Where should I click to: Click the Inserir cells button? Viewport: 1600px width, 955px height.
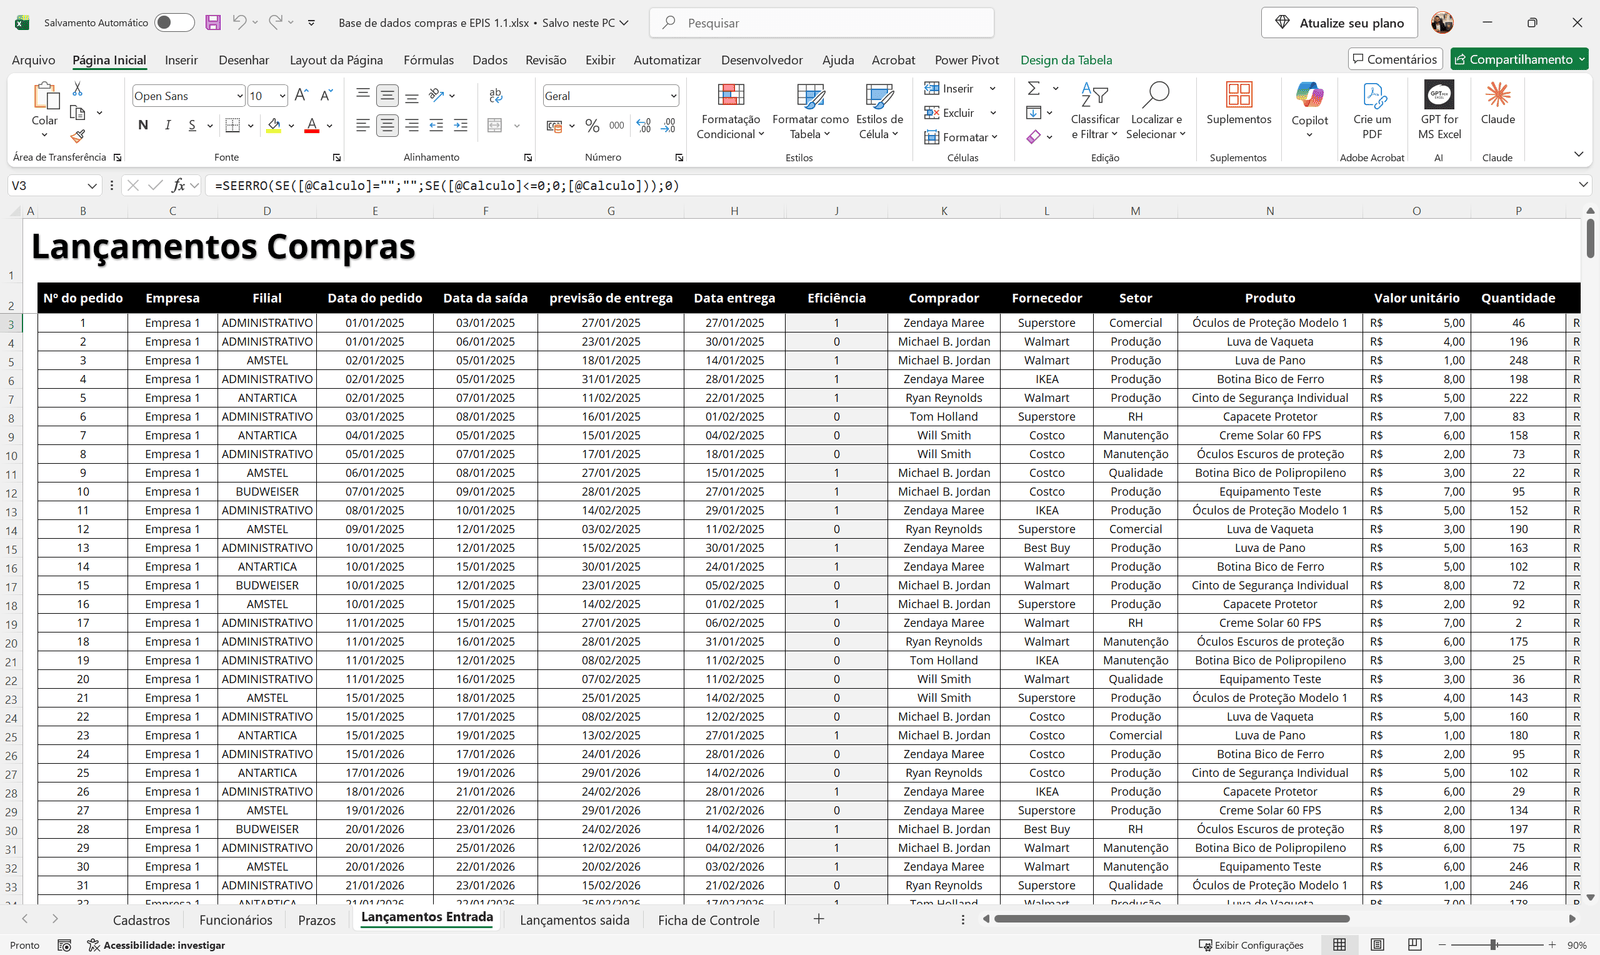[x=949, y=88]
